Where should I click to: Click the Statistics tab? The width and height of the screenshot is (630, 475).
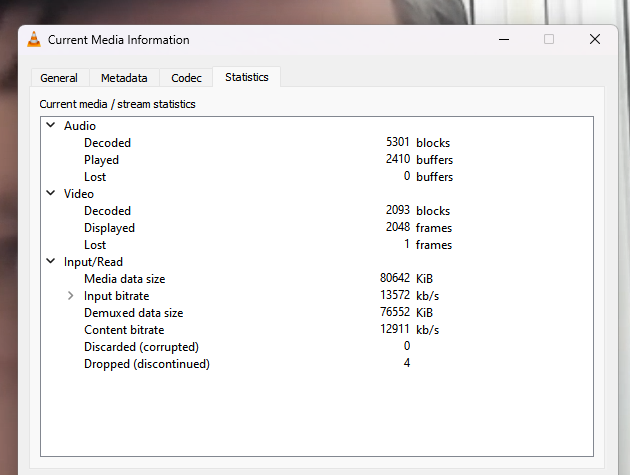point(246,77)
